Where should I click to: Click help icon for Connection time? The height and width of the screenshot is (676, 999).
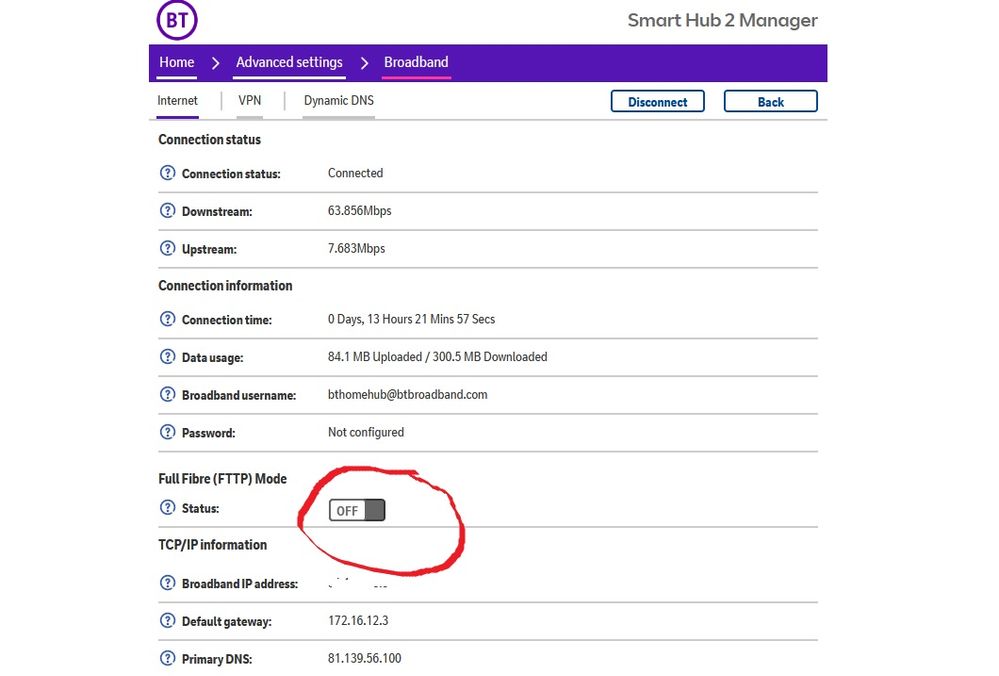(168, 319)
